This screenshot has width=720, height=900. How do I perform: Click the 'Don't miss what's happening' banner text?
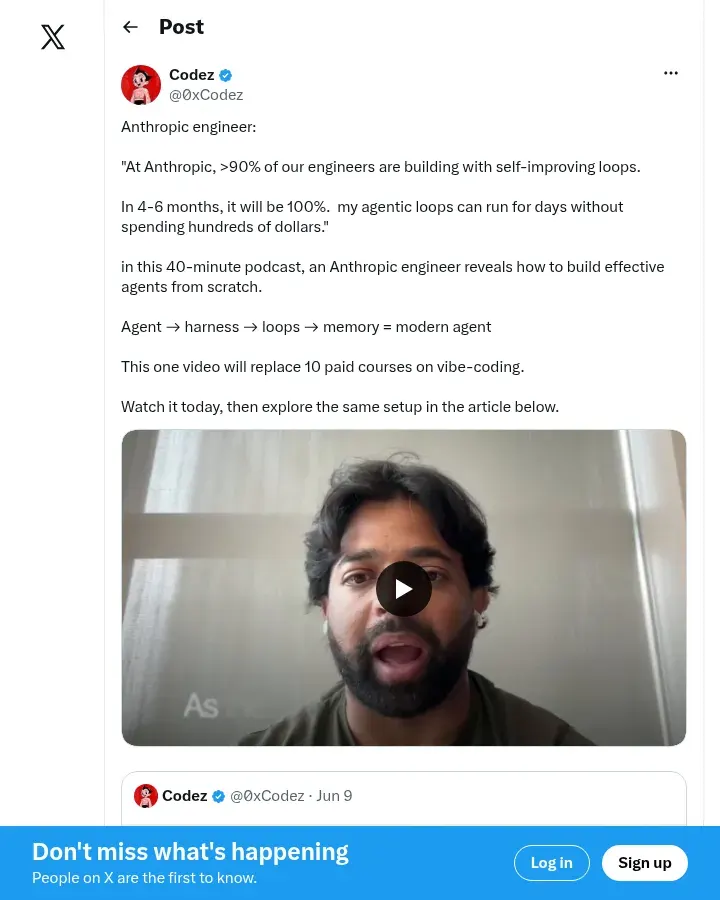point(190,852)
